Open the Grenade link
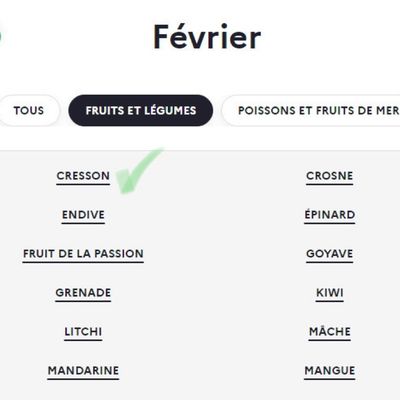Screen dimensions: 400x400 pyautogui.click(x=83, y=293)
